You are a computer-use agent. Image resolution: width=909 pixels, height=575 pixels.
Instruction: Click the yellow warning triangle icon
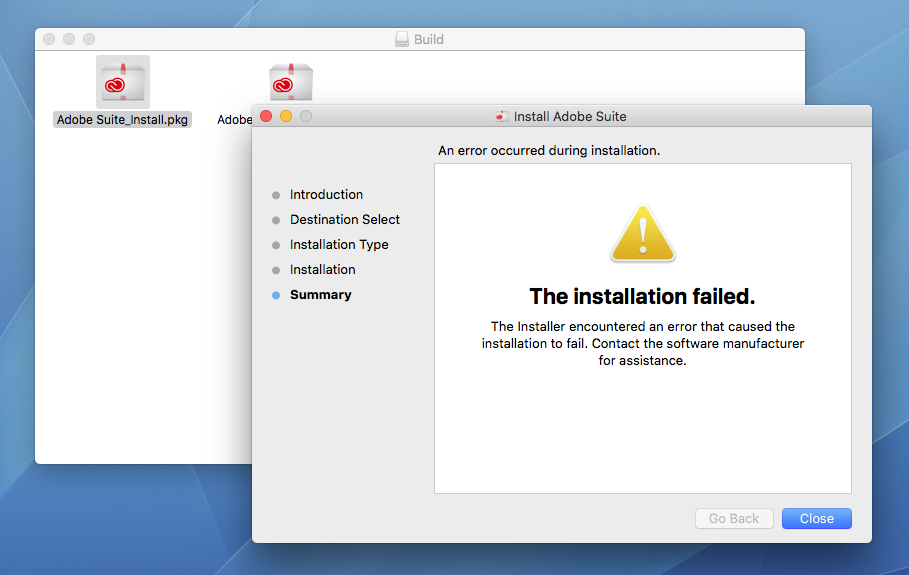[642, 233]
